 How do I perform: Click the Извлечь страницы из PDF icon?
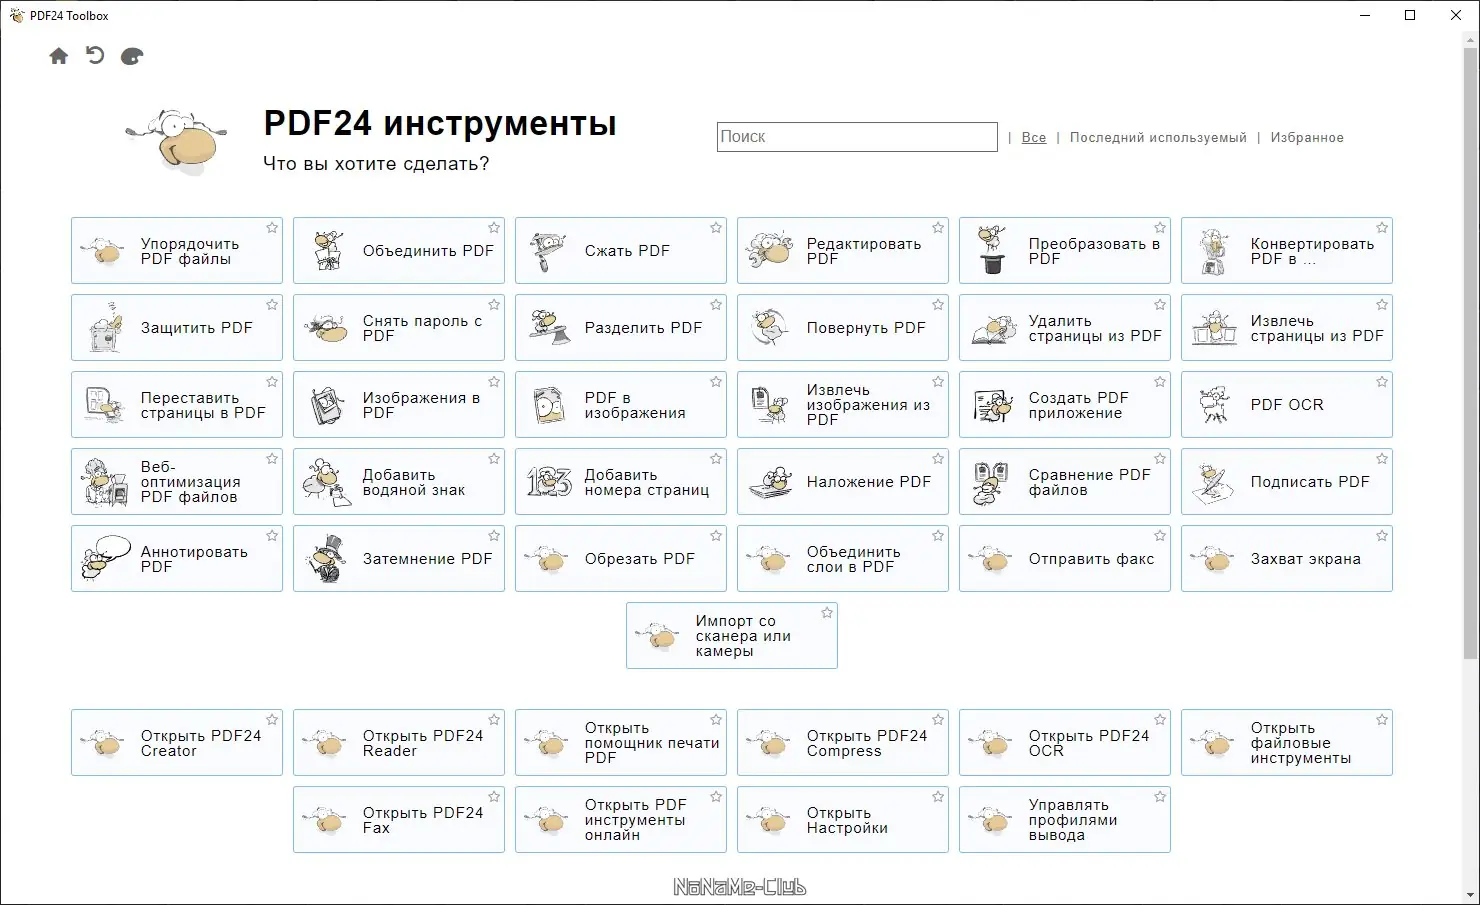[x=1215, y=328]
